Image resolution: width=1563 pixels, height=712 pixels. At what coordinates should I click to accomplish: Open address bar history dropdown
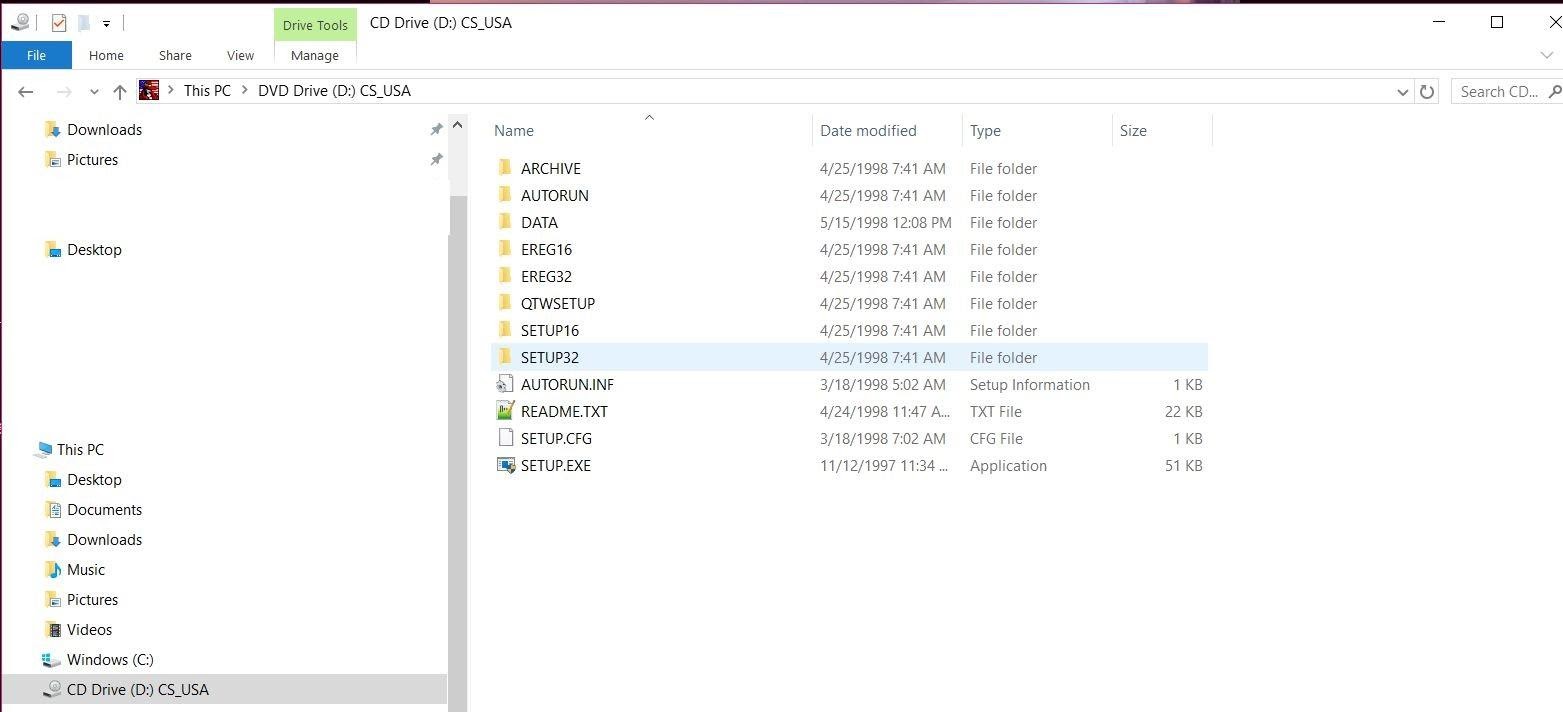[1402, 91]
